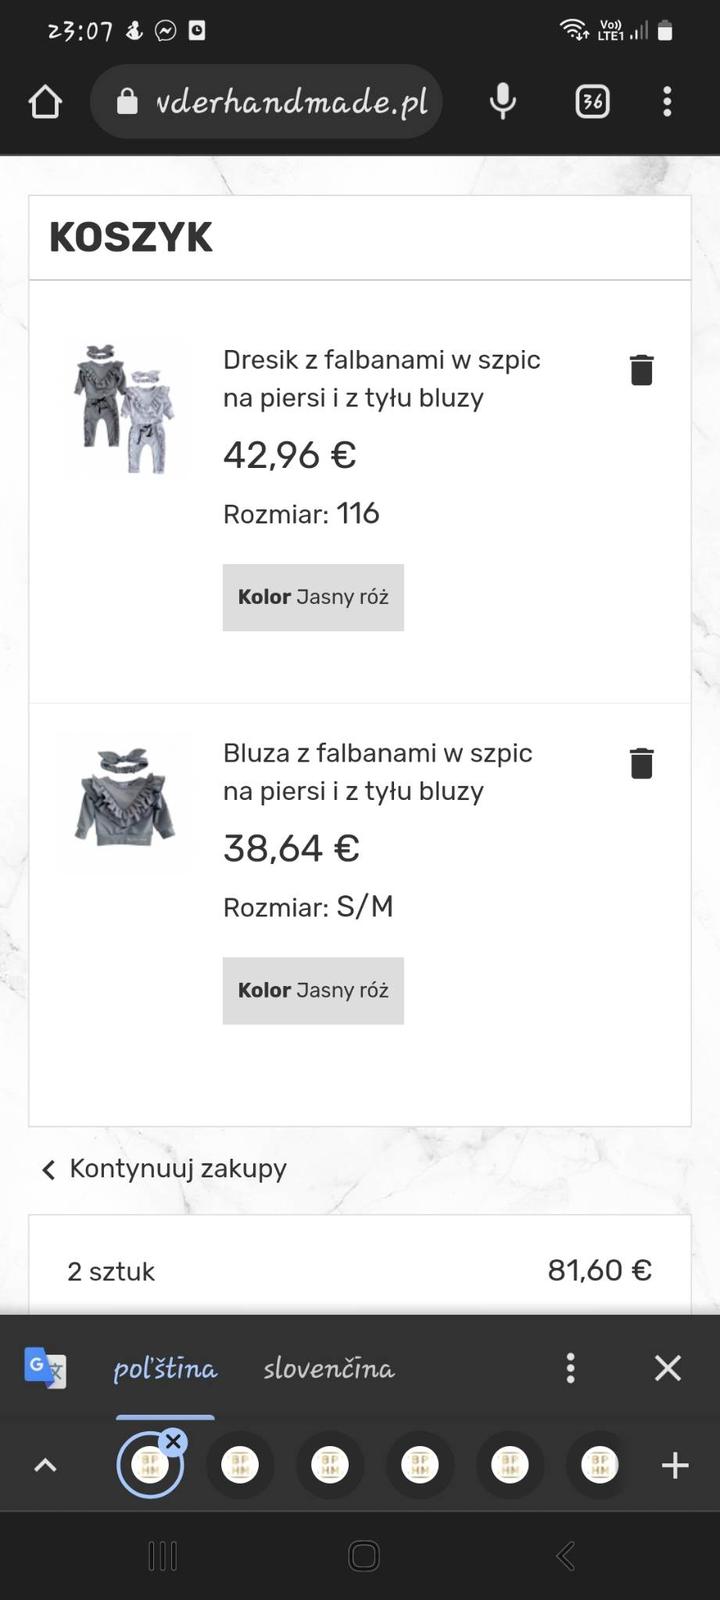Image resolution: width=720 pixels, height=1600 pixels.
Task: Select polština language tab
Action: click(165, 1368)
